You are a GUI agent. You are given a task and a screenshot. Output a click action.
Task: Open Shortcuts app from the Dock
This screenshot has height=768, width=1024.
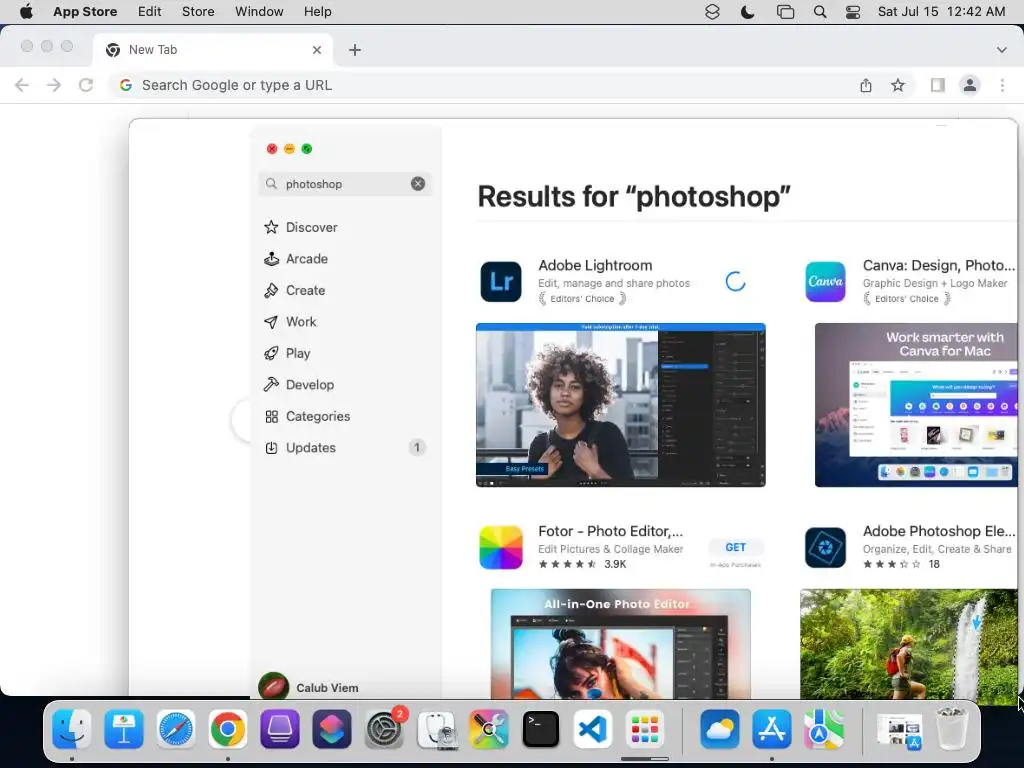[x=332, y=729]
